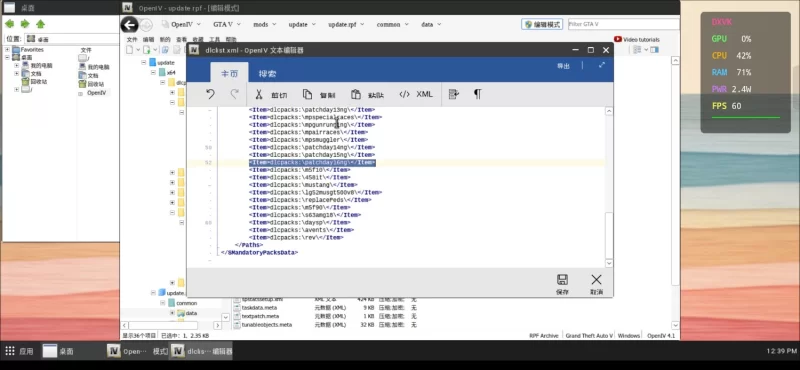Open 查看 menu in OpenIV
This screenshot has width=800, height=370.
pos(181,40)
